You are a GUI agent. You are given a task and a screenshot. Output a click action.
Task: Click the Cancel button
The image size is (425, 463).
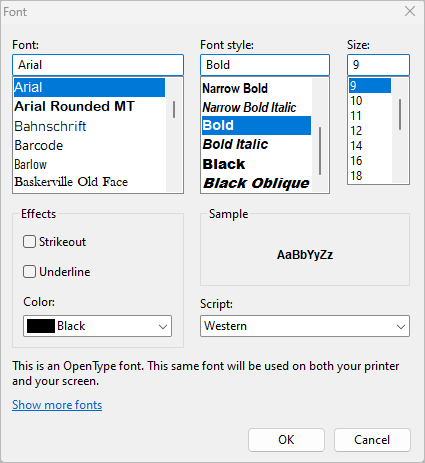click(x=372, y=440)
